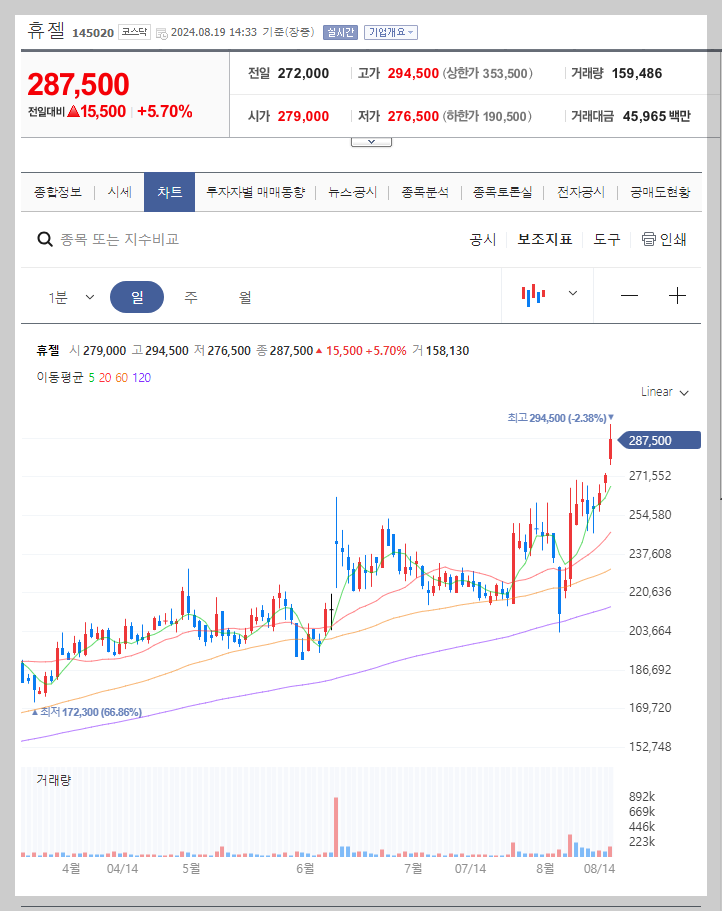Click the stock search magnifier icon
The image size is (722, 911).
point(45,239)
